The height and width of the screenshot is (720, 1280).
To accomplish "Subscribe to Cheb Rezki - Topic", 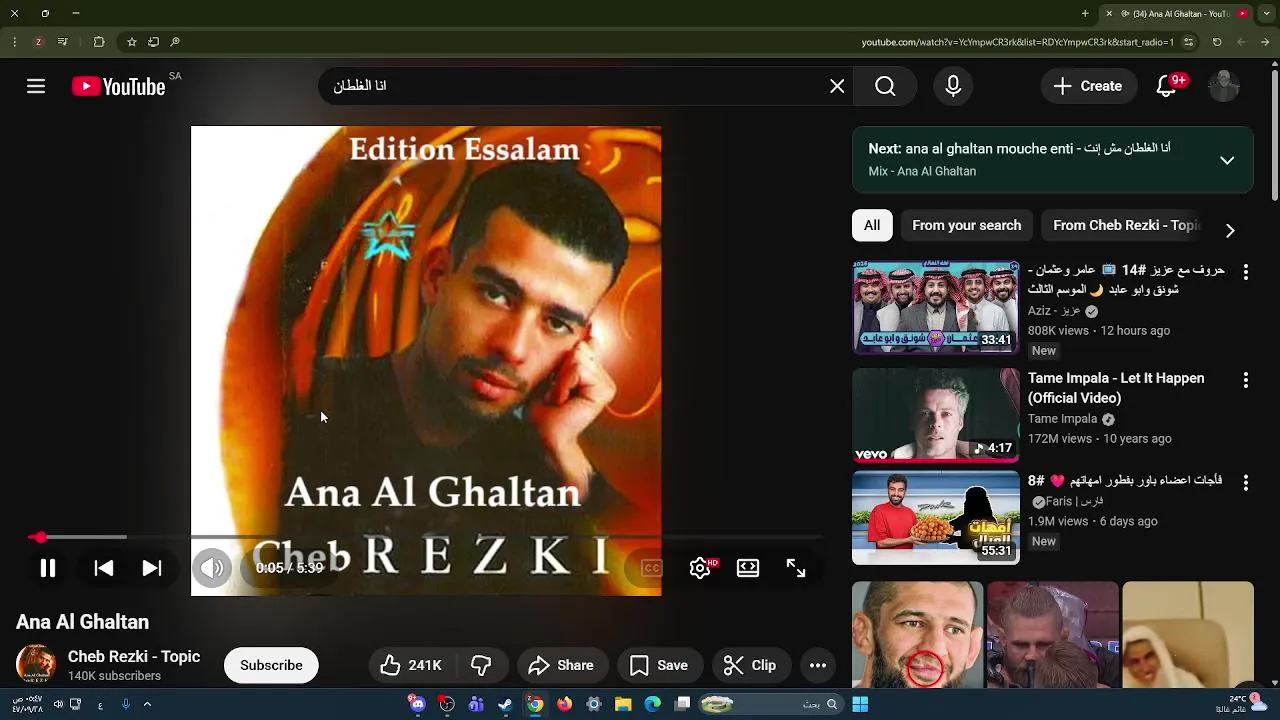I will [x=271, y=665].
